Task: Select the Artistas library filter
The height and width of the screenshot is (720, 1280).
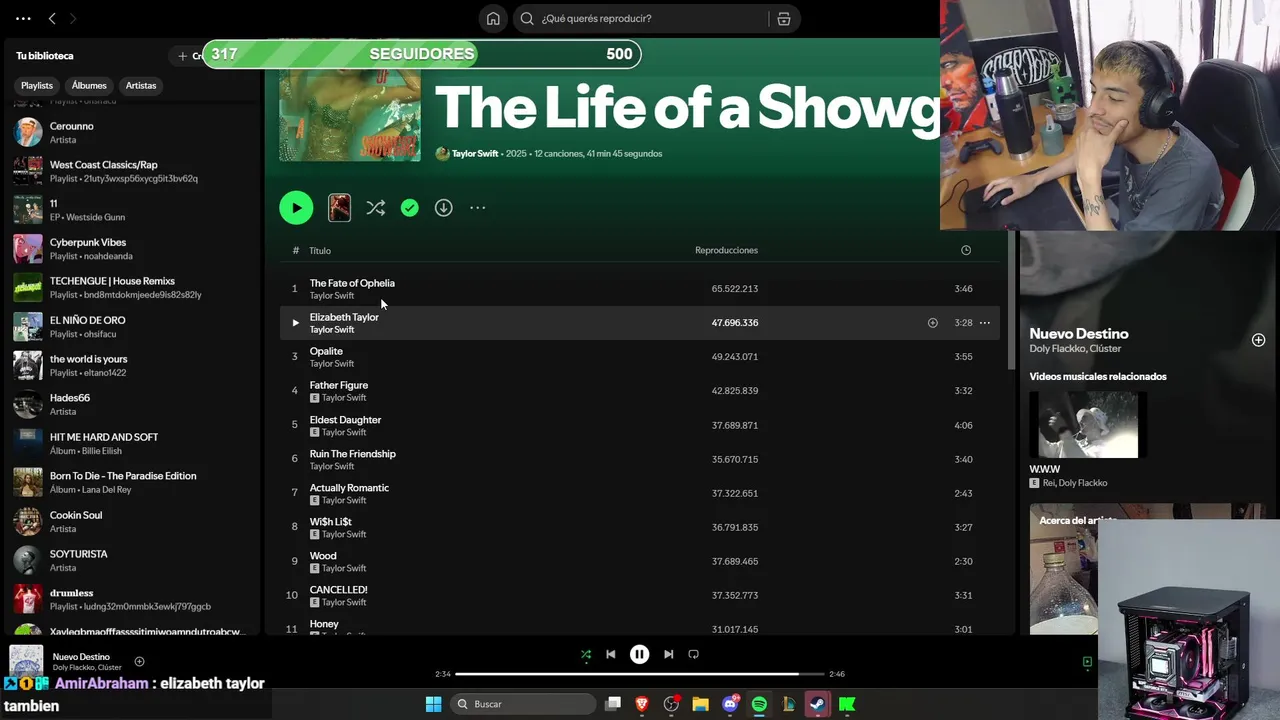Action: [x=141, y=85]
